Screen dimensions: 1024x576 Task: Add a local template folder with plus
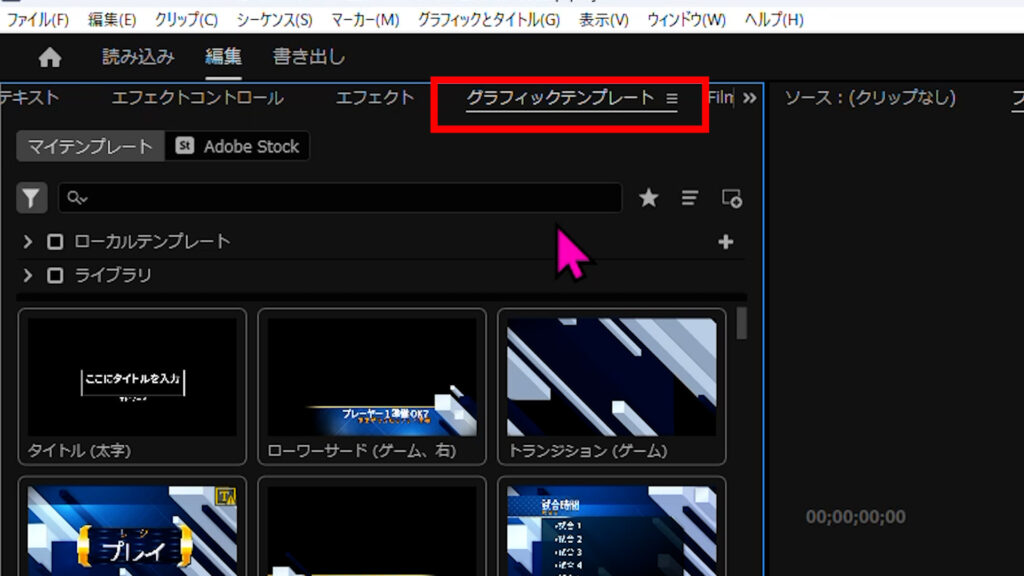726,242
